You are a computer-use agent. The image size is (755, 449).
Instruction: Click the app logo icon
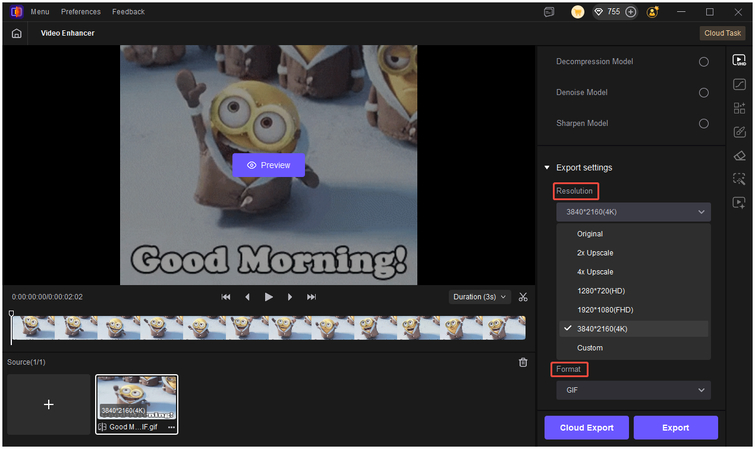(16, 12)
